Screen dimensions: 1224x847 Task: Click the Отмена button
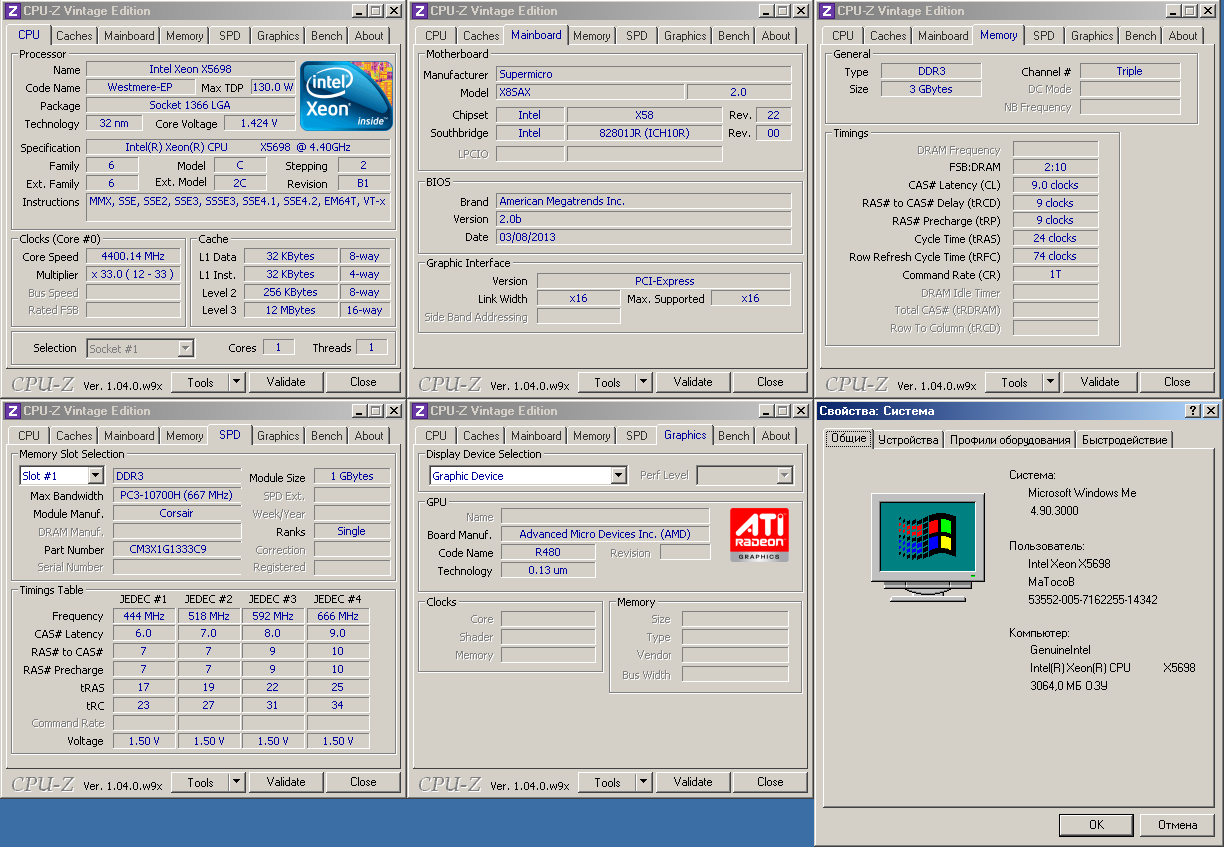[x=1177, y=825]
